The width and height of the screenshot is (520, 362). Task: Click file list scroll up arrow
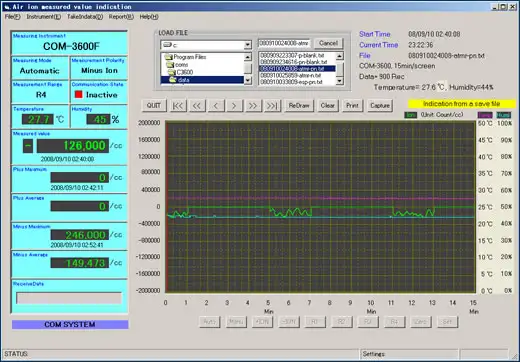point(339,56)
